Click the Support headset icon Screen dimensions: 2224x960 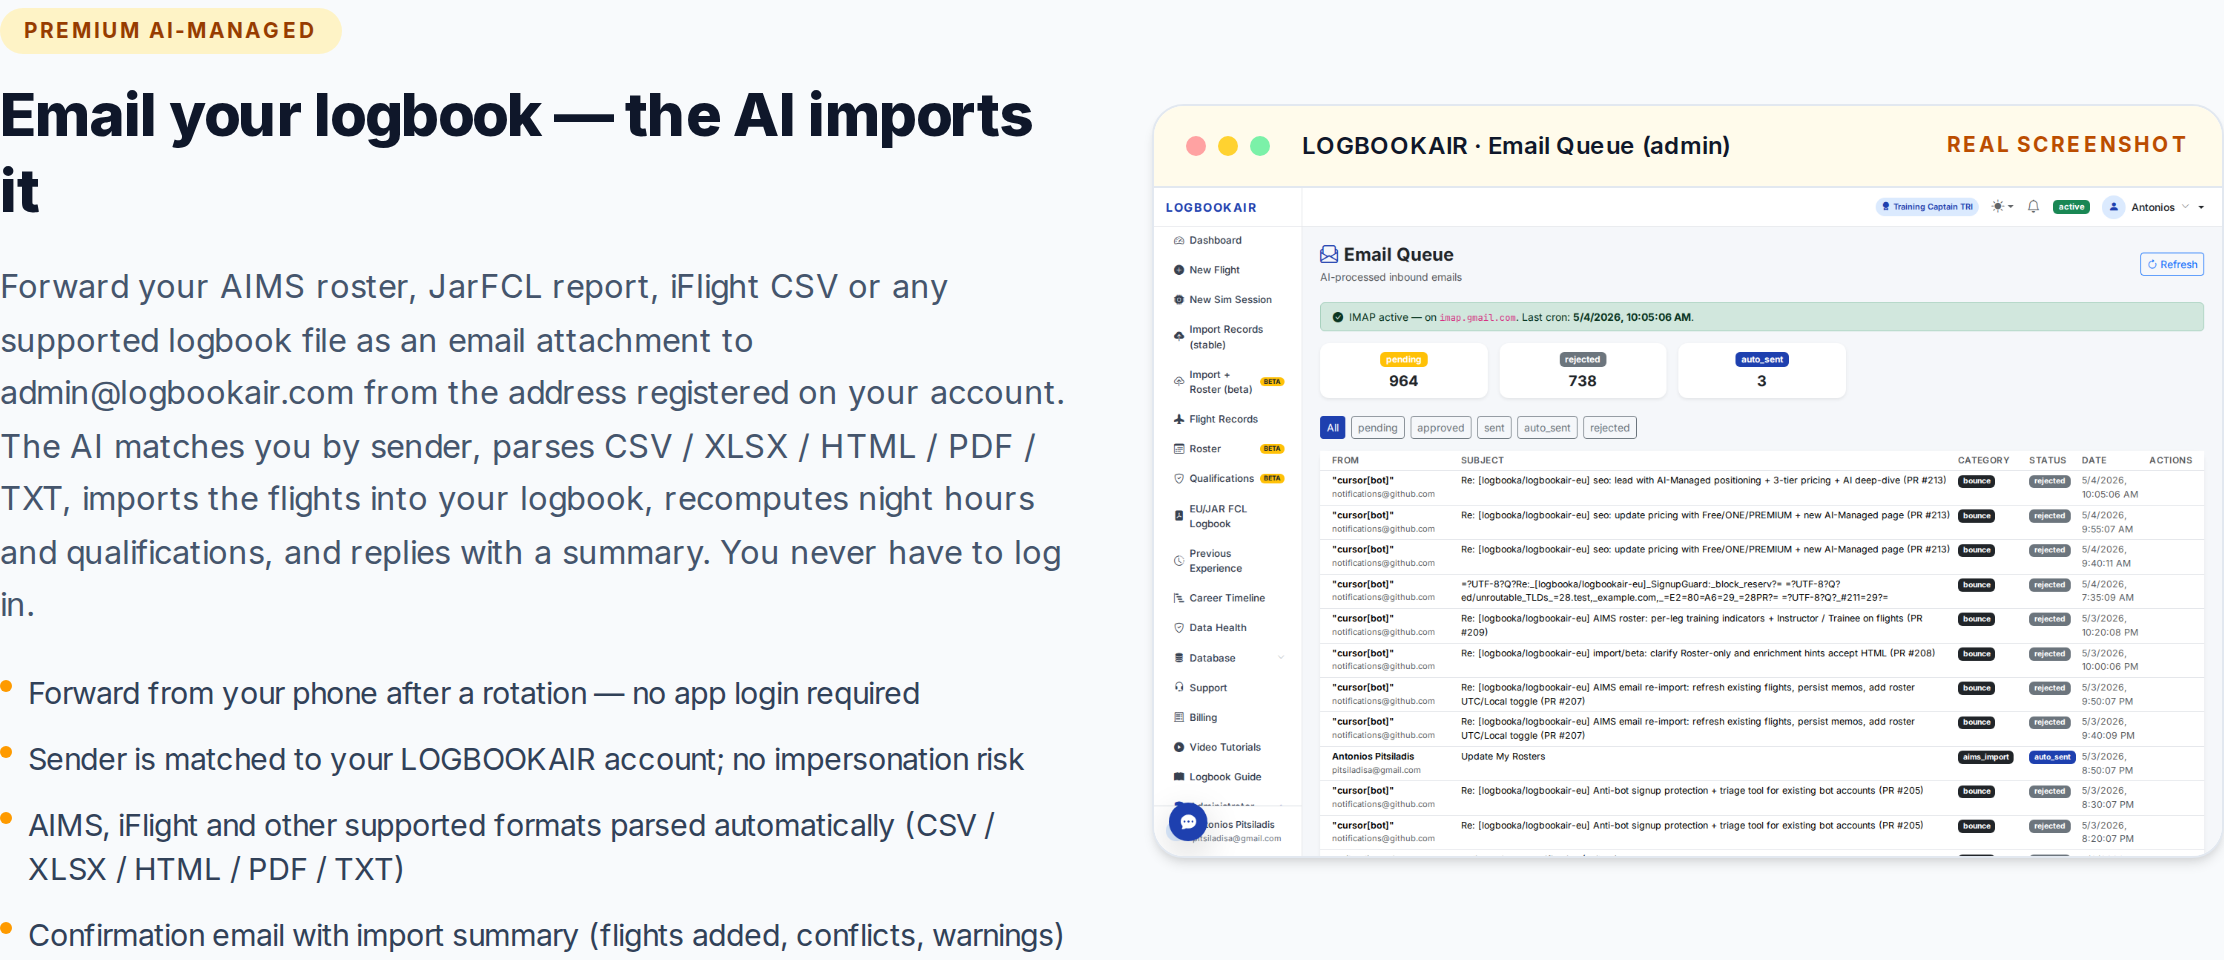[1178, 688]
